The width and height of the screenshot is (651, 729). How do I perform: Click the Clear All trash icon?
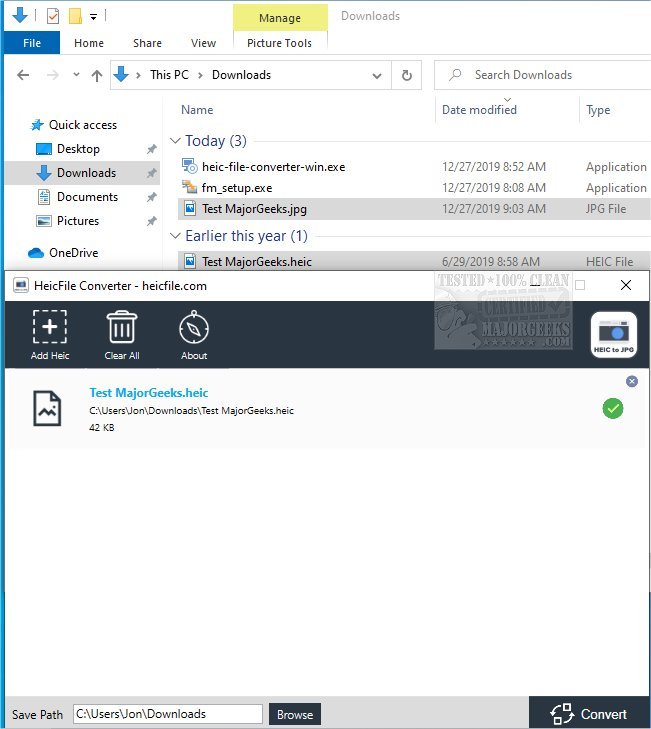(122, 327)
